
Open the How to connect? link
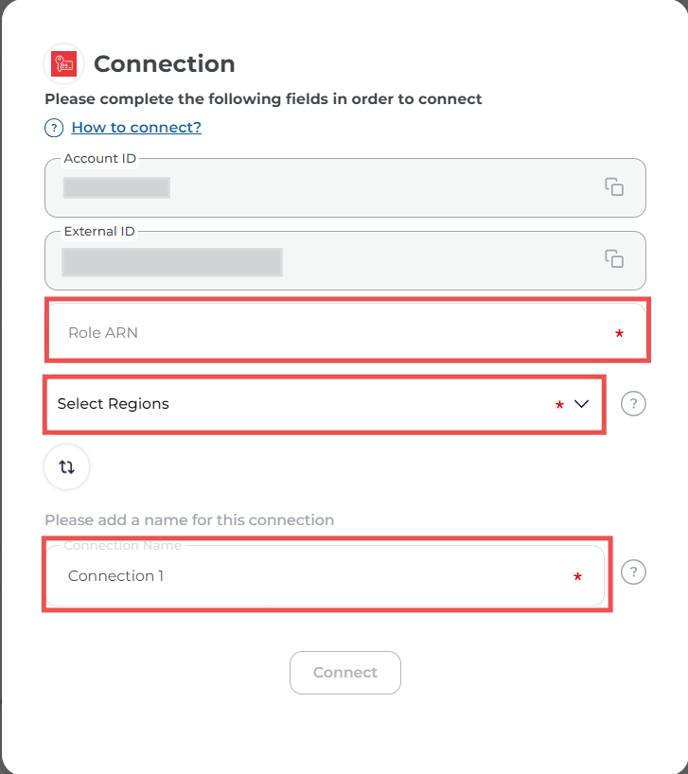(x=136, y=127)
